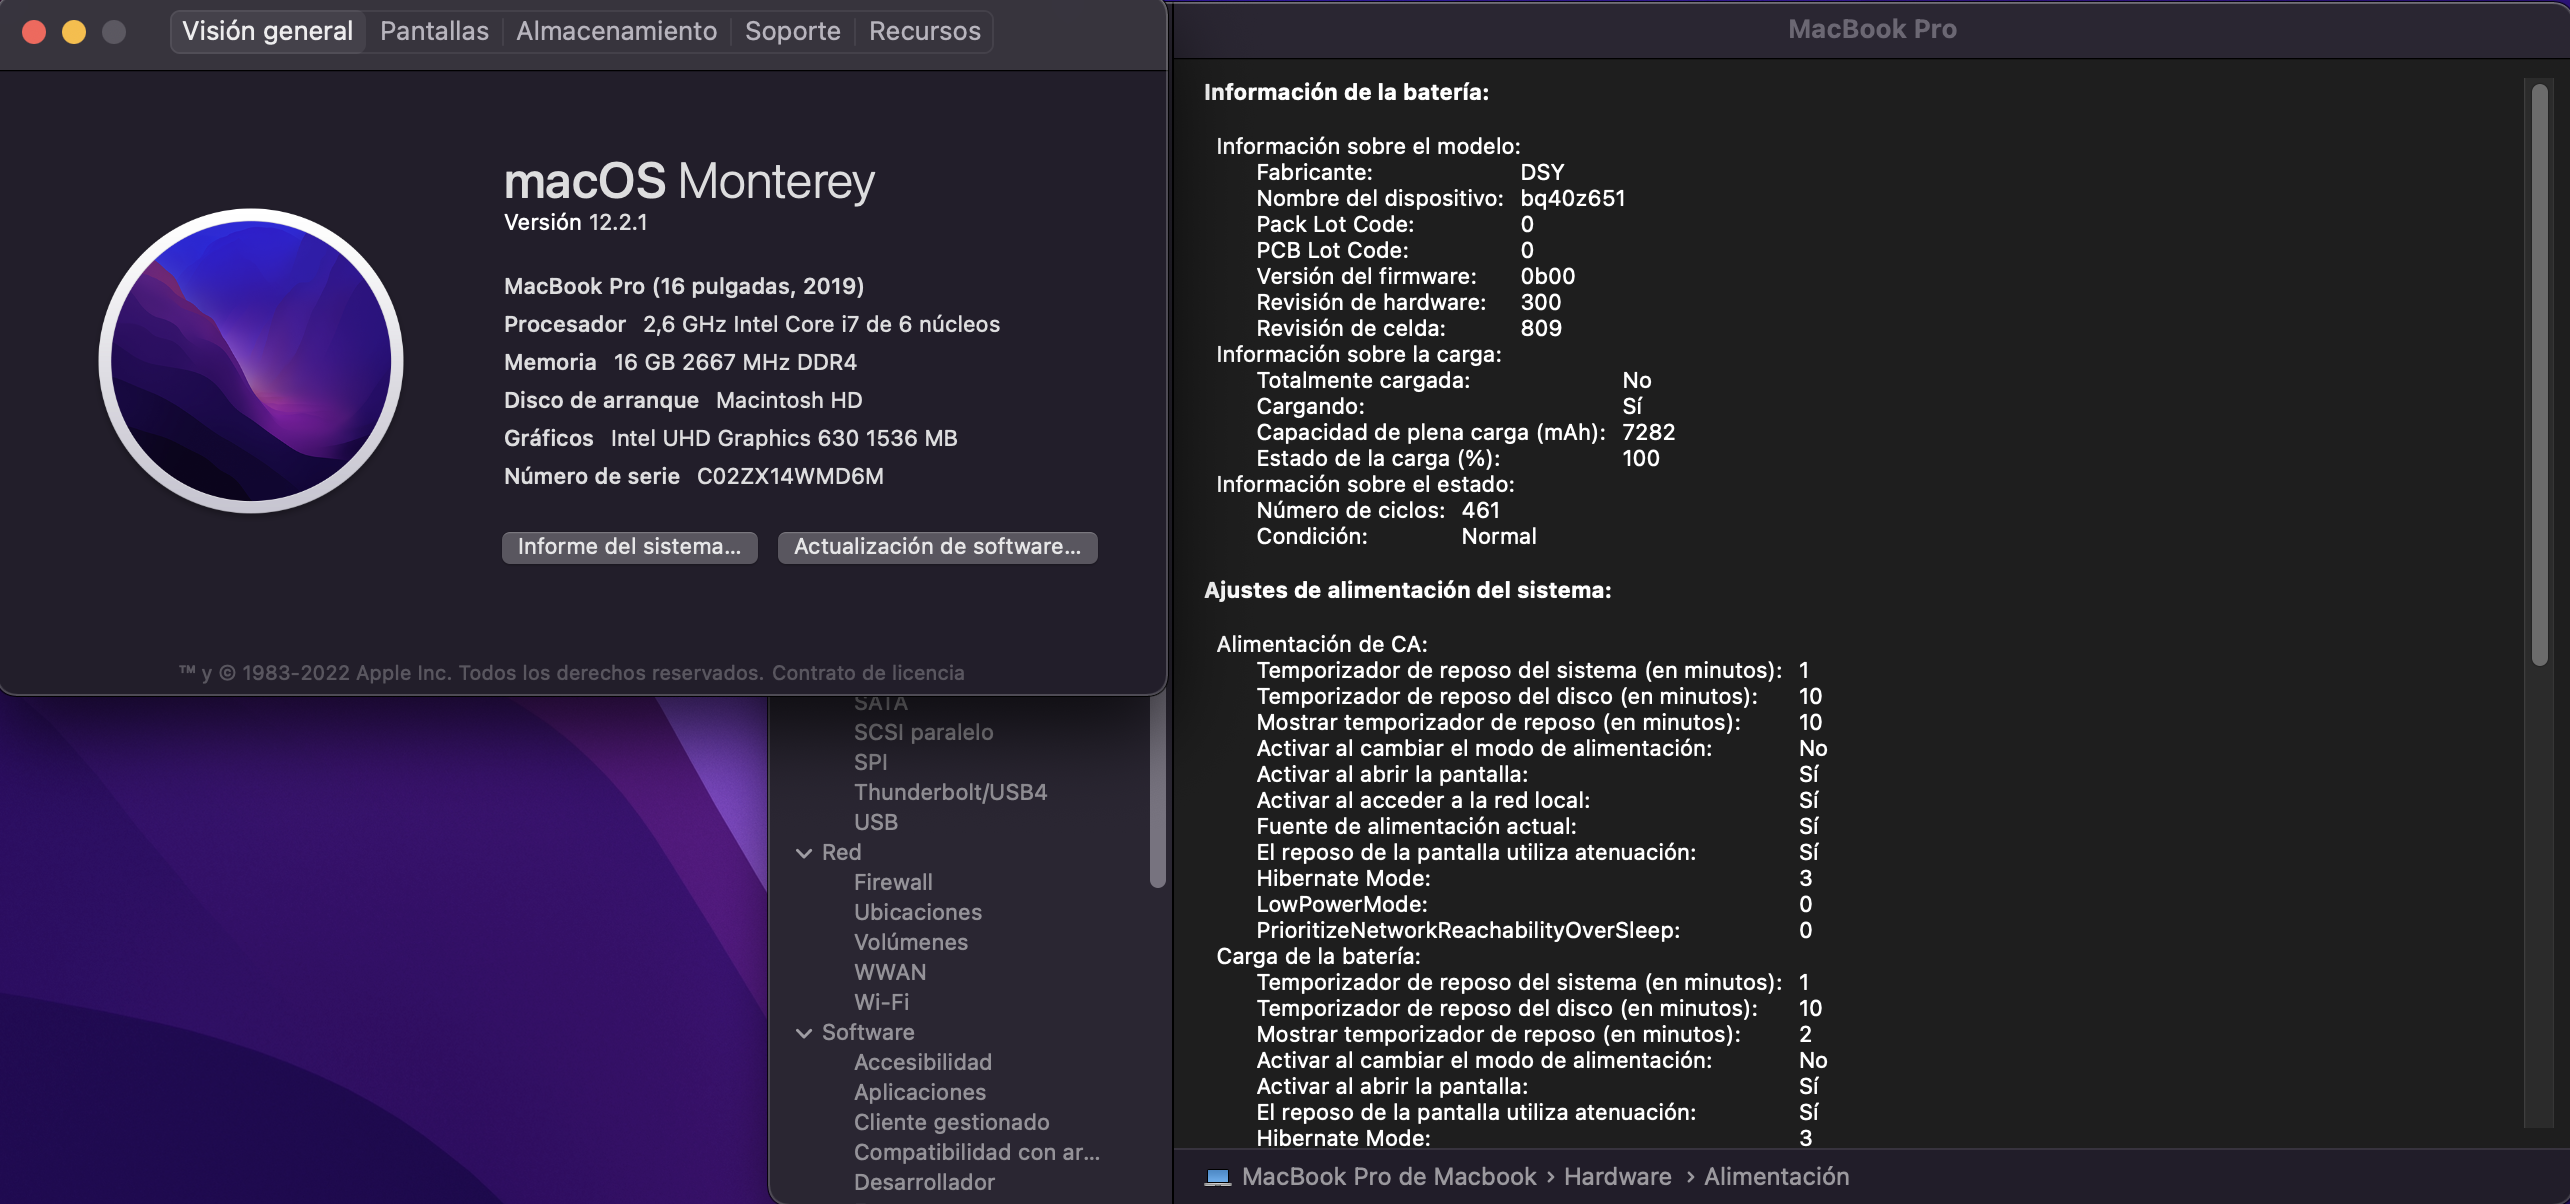The image size is (2570, 1204).
Task: Click the Condición value Normal
Action: click(x=1498, y=536)
